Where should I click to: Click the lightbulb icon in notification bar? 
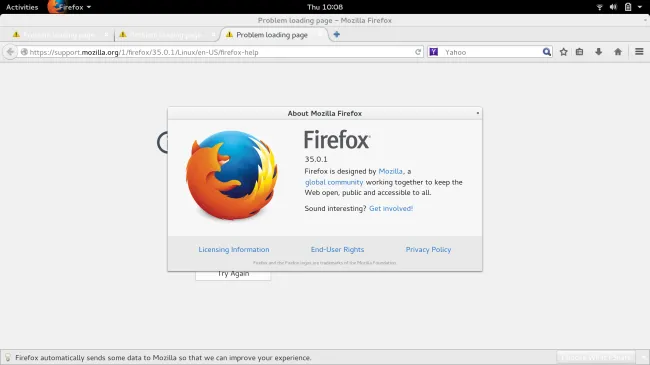[x=7, y=358]
